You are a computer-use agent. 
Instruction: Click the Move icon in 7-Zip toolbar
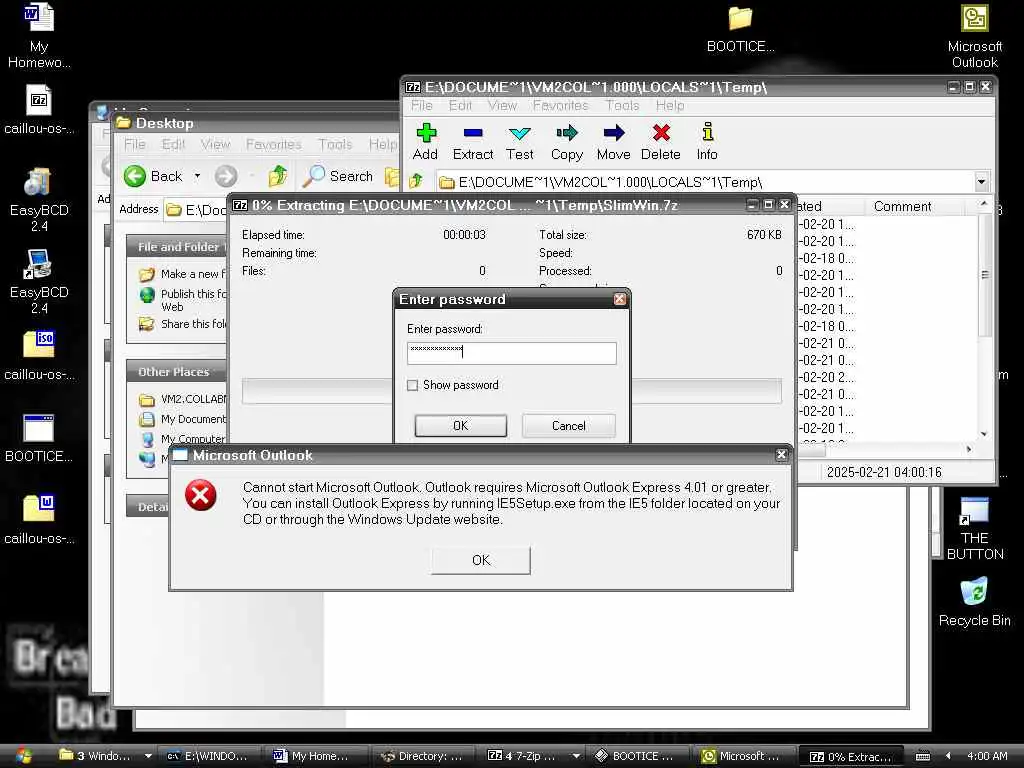point(613,133)
